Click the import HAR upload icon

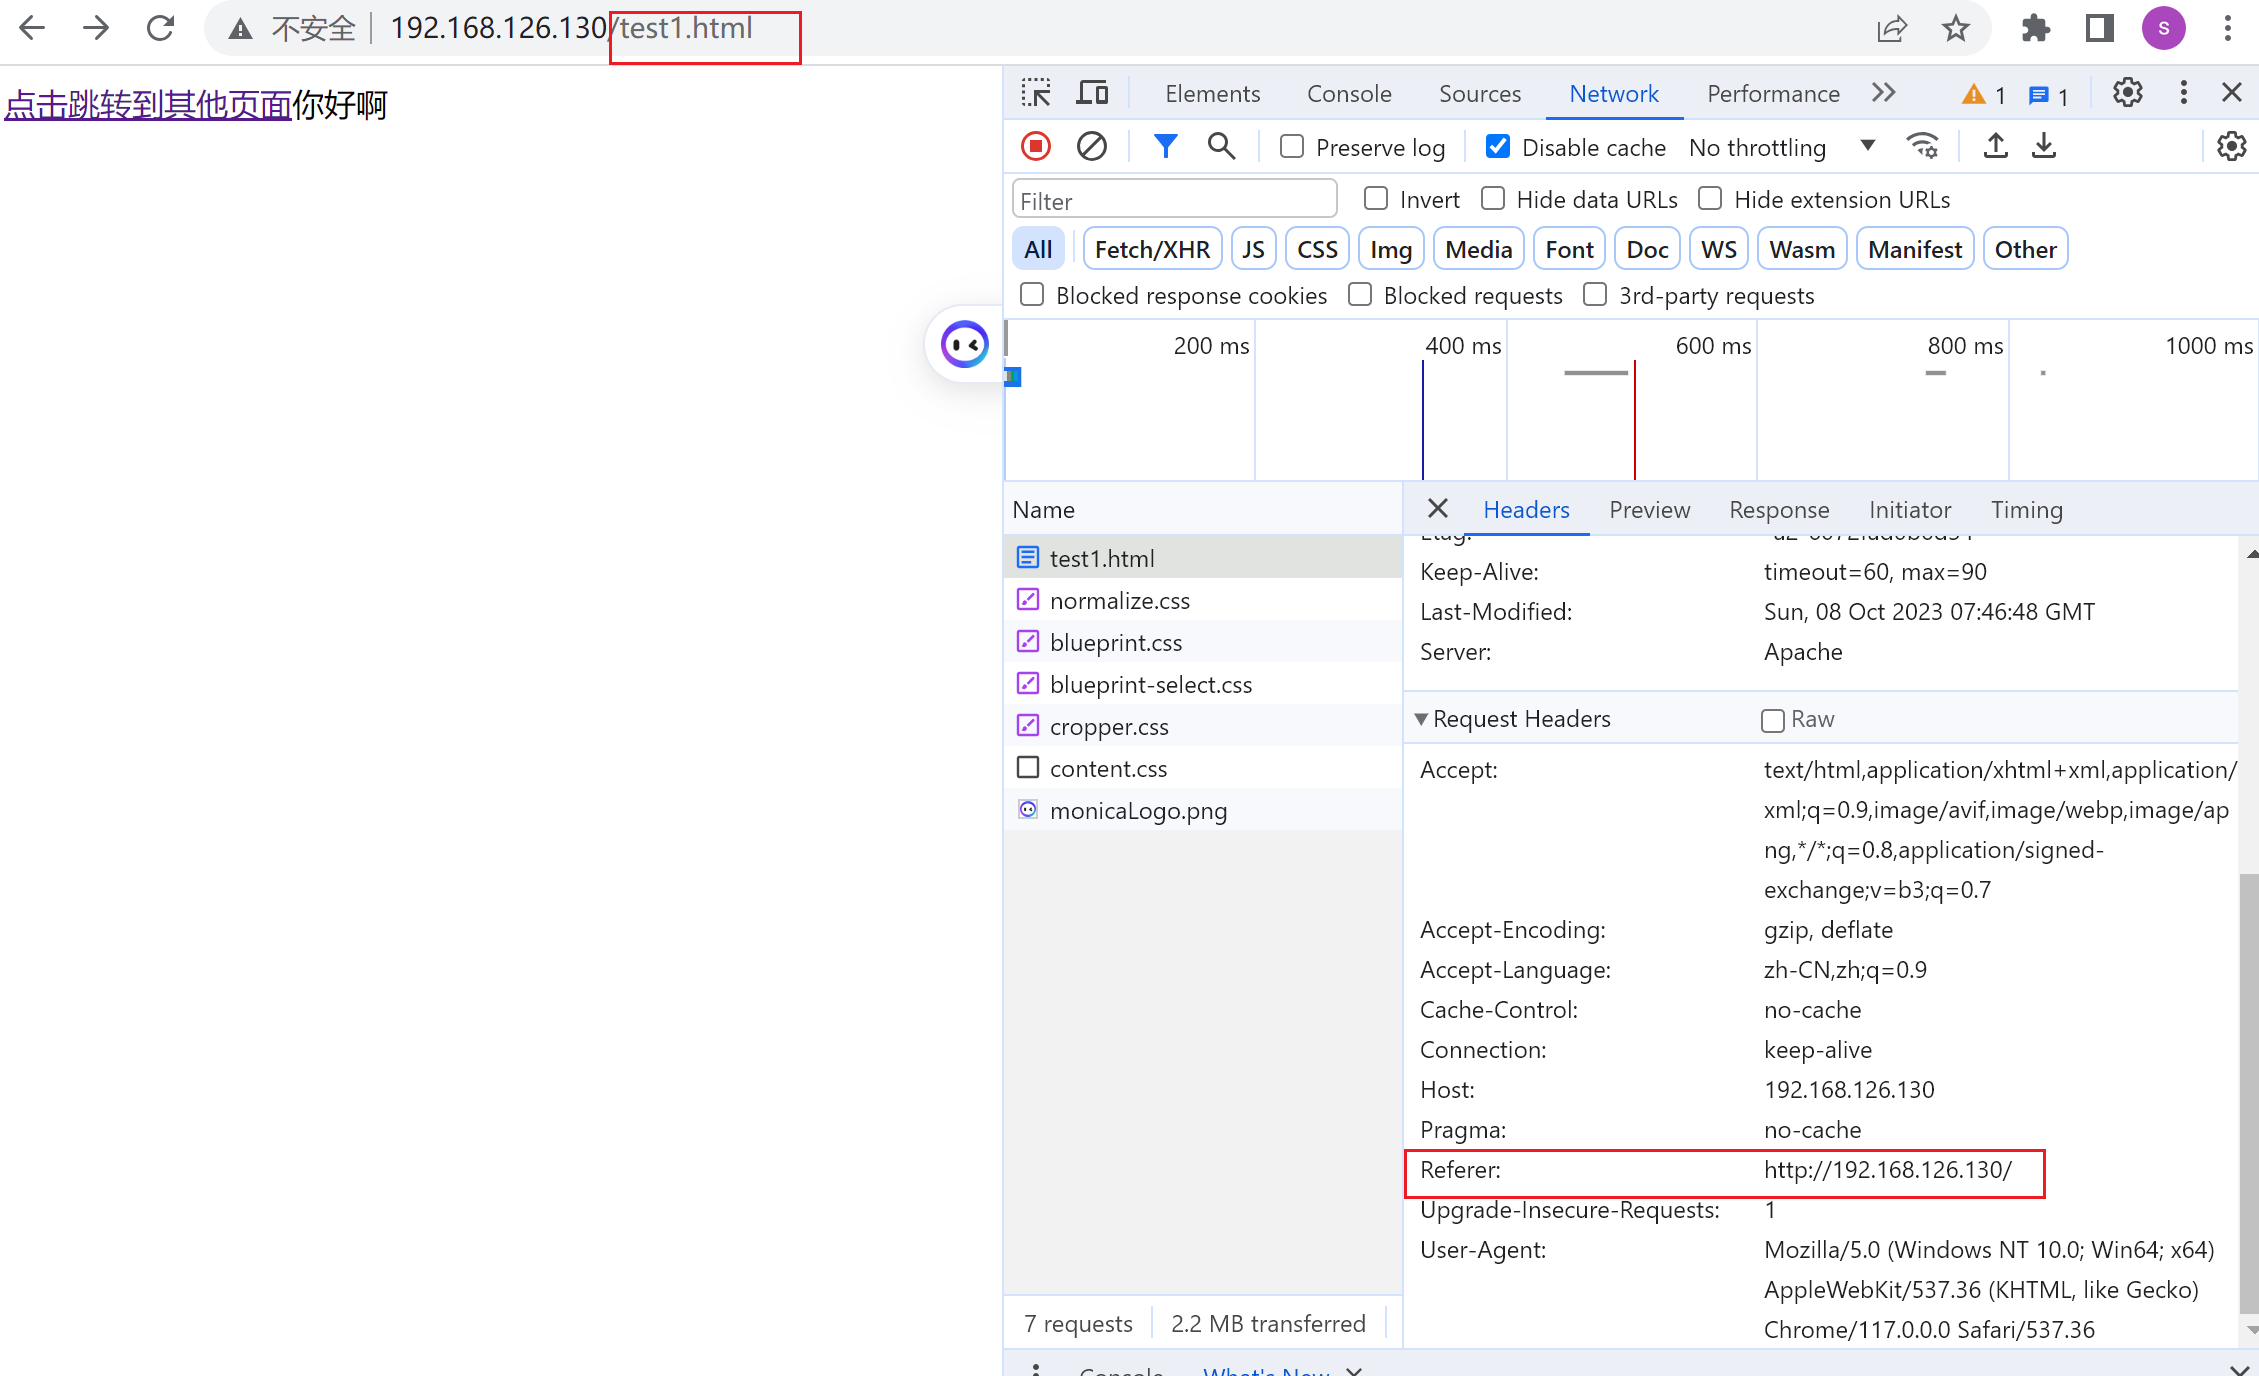1995,147
